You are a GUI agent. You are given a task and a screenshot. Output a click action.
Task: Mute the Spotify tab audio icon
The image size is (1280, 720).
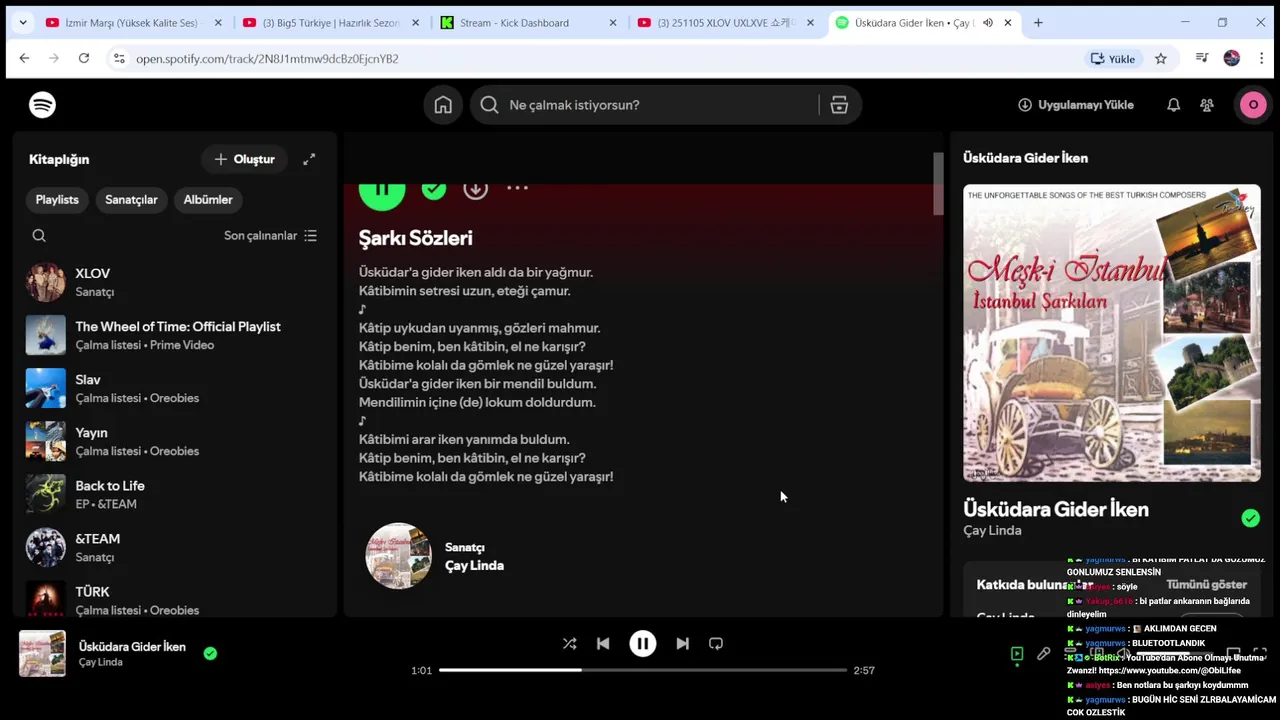(988, 22)
